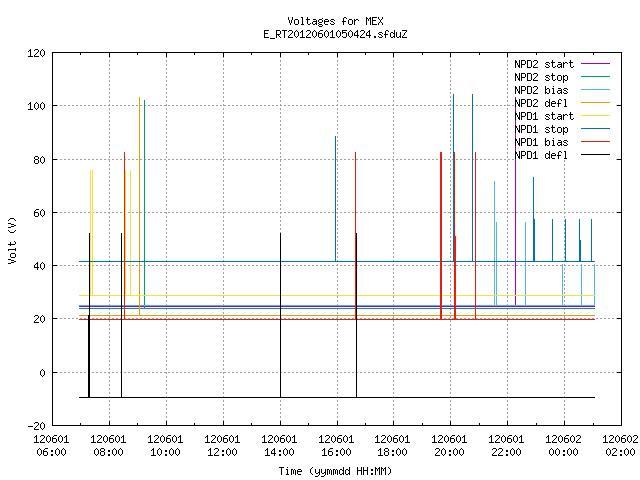640x480 pixels.
Task: Click the x-axis tick label 120601 16:00
Action: click(x=336, y=446)
